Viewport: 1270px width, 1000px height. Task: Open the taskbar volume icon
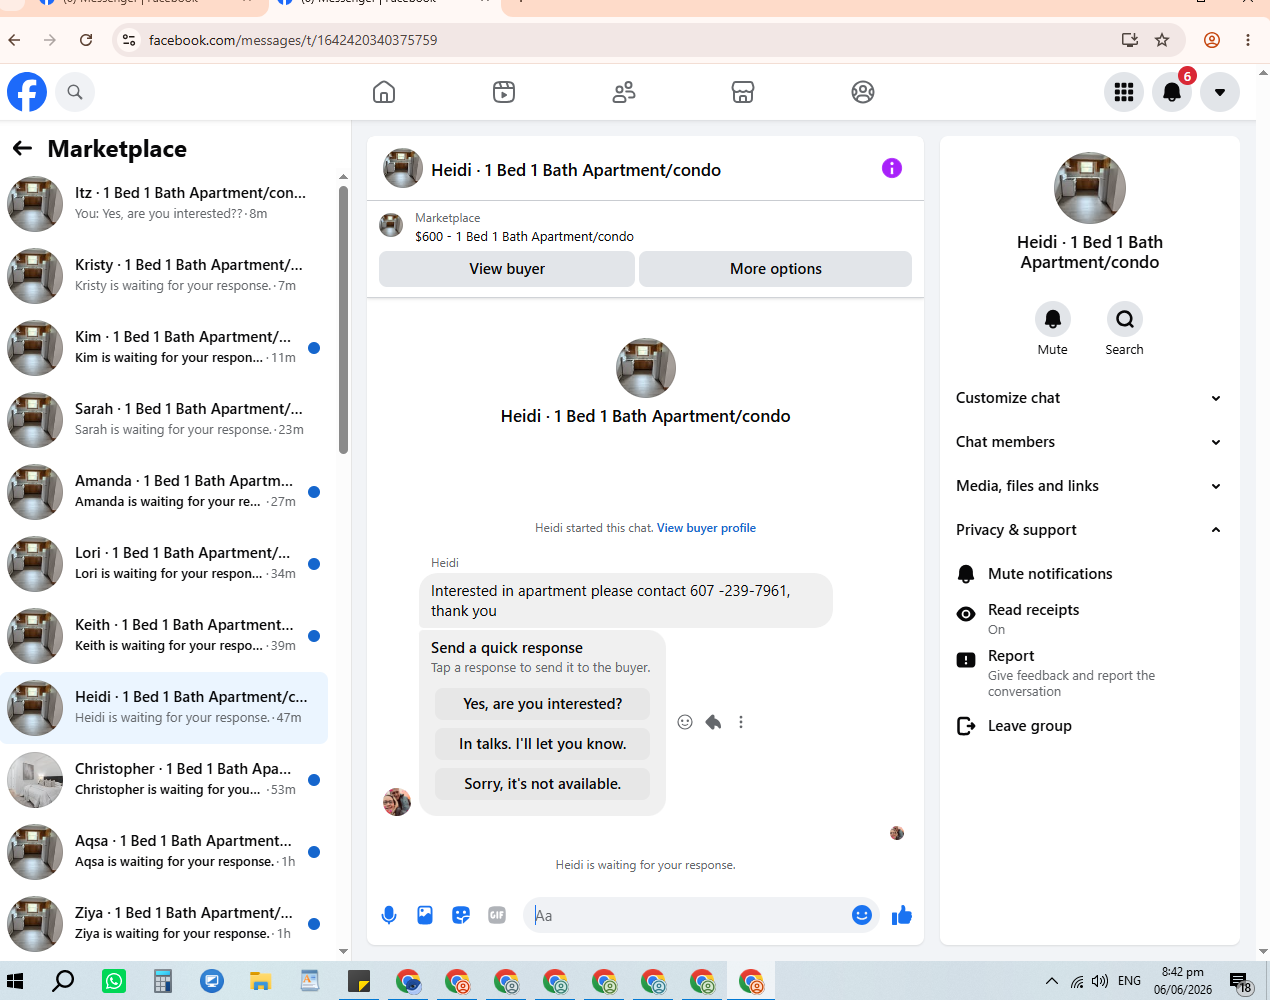click(1100, 981)
